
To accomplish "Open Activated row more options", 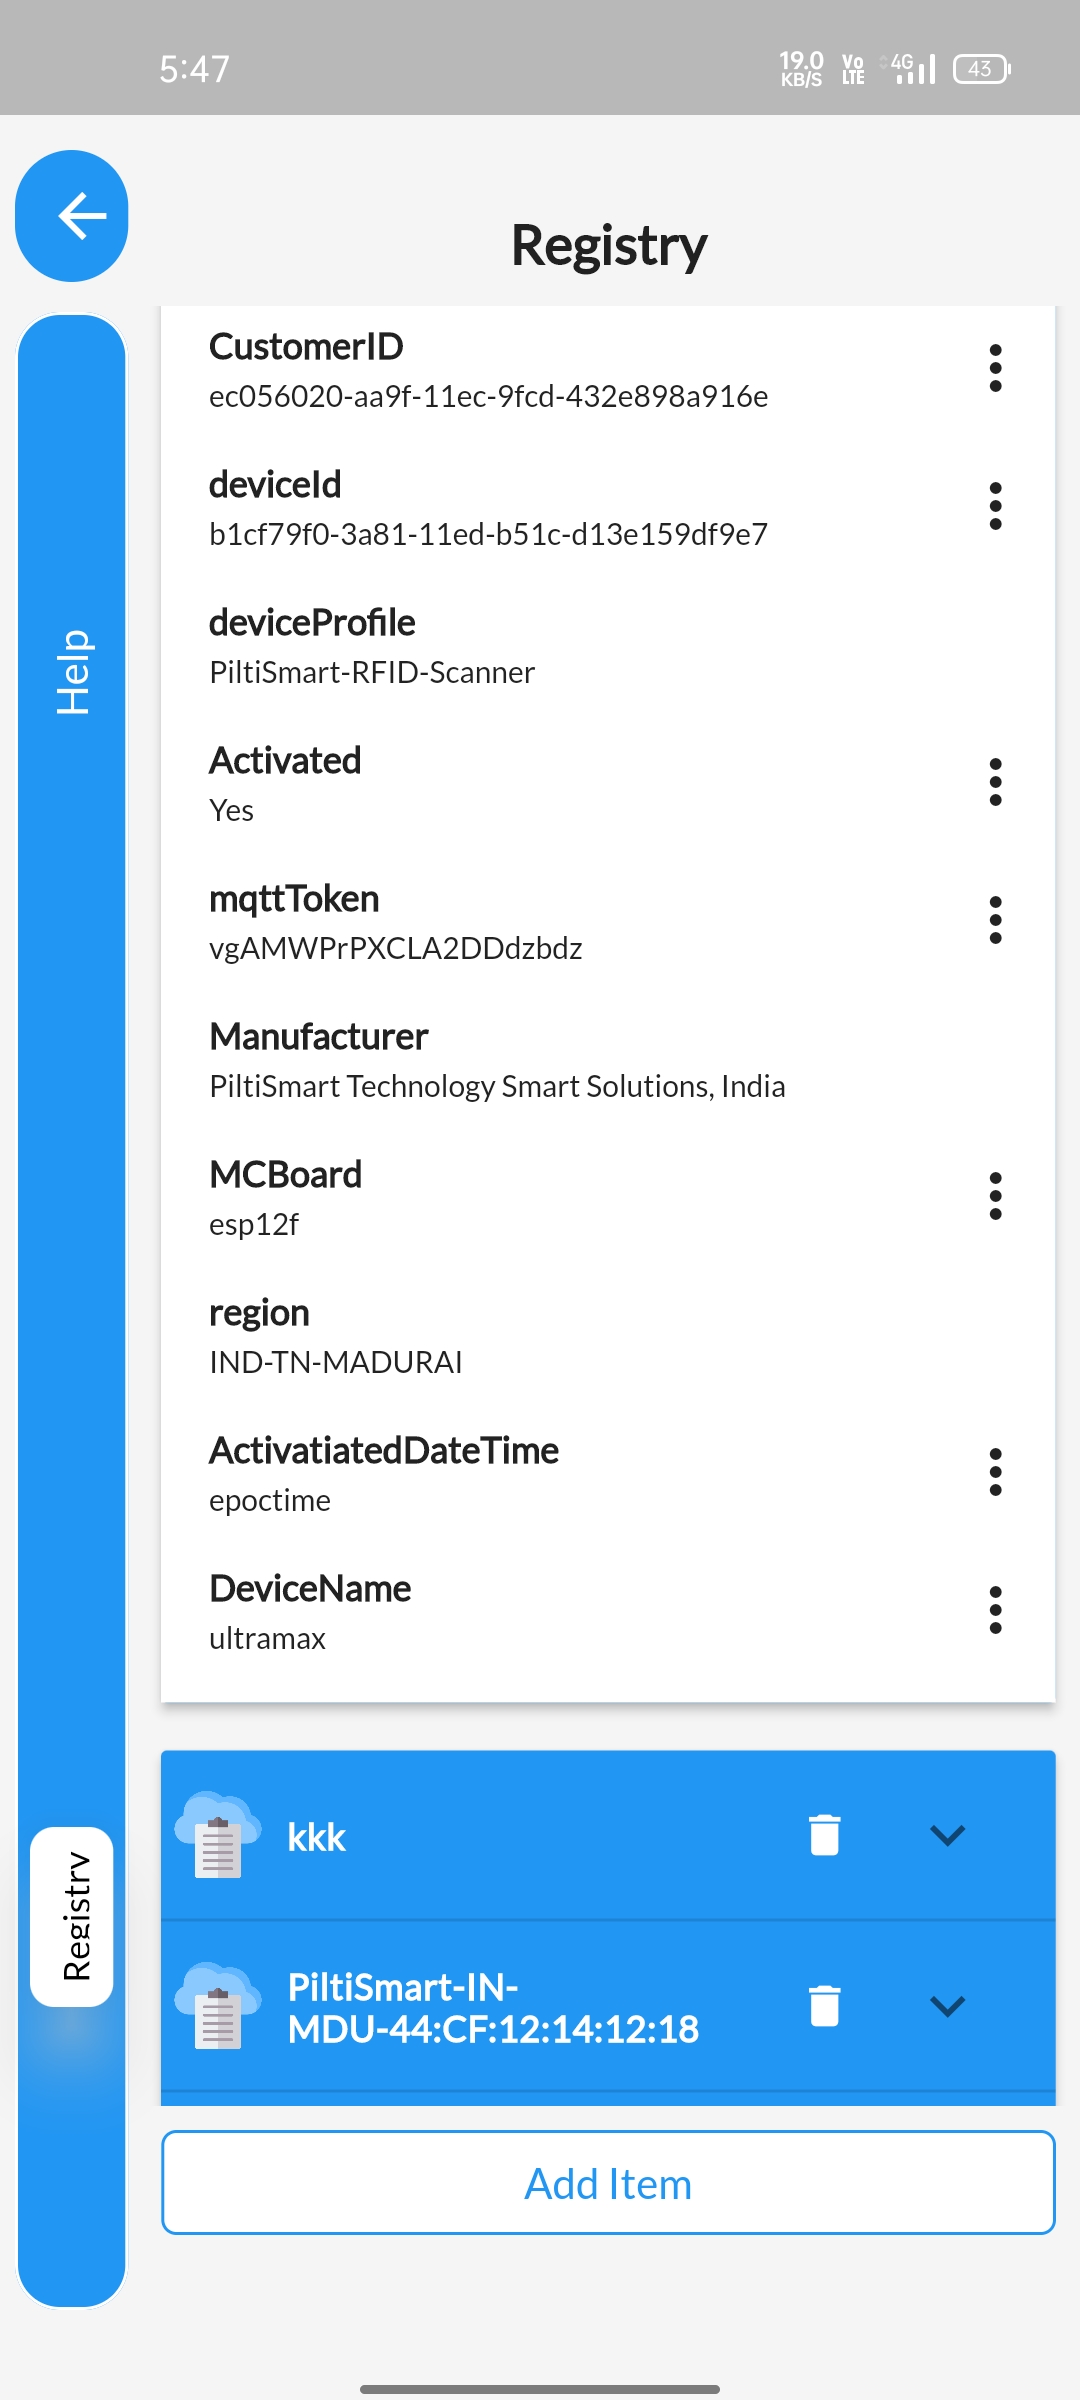I will tap(995, 782).
